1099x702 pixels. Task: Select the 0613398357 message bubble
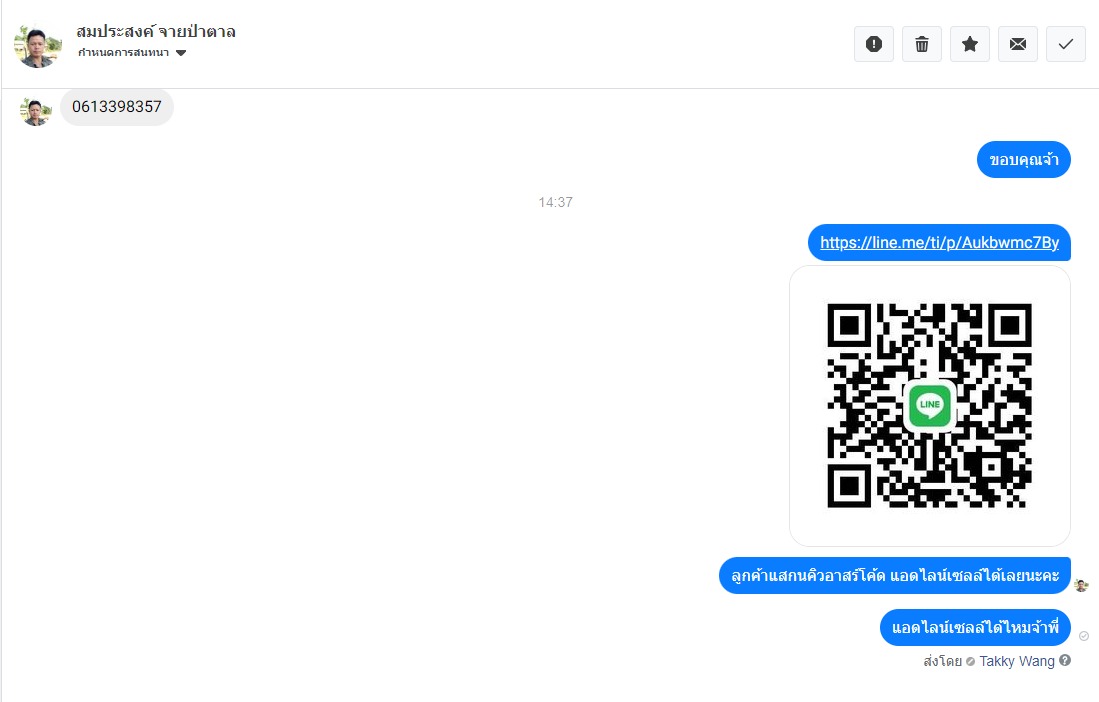(117, 107)
